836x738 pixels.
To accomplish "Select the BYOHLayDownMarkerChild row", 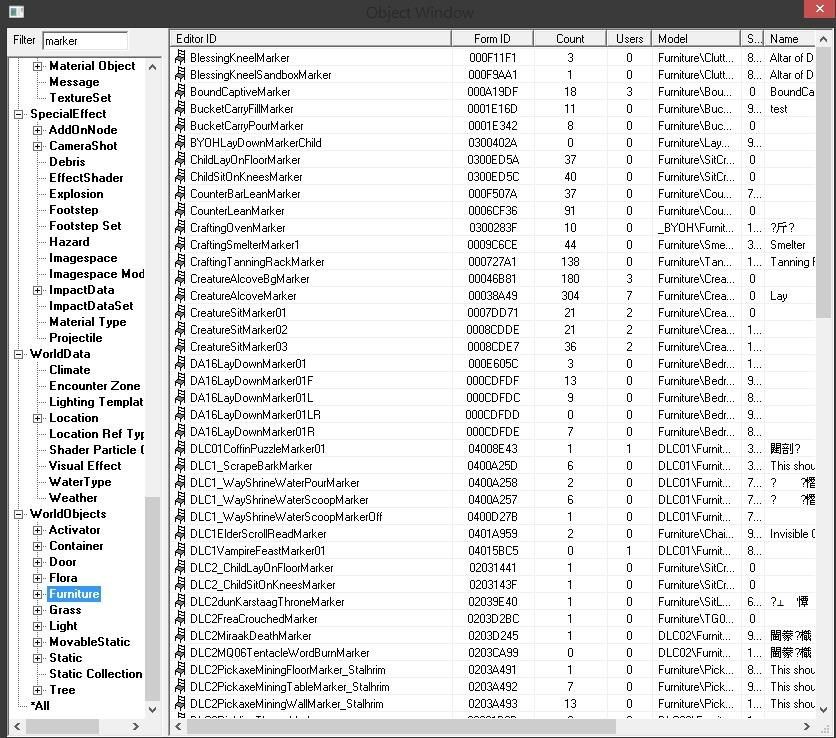I will [x=494, y=143].
